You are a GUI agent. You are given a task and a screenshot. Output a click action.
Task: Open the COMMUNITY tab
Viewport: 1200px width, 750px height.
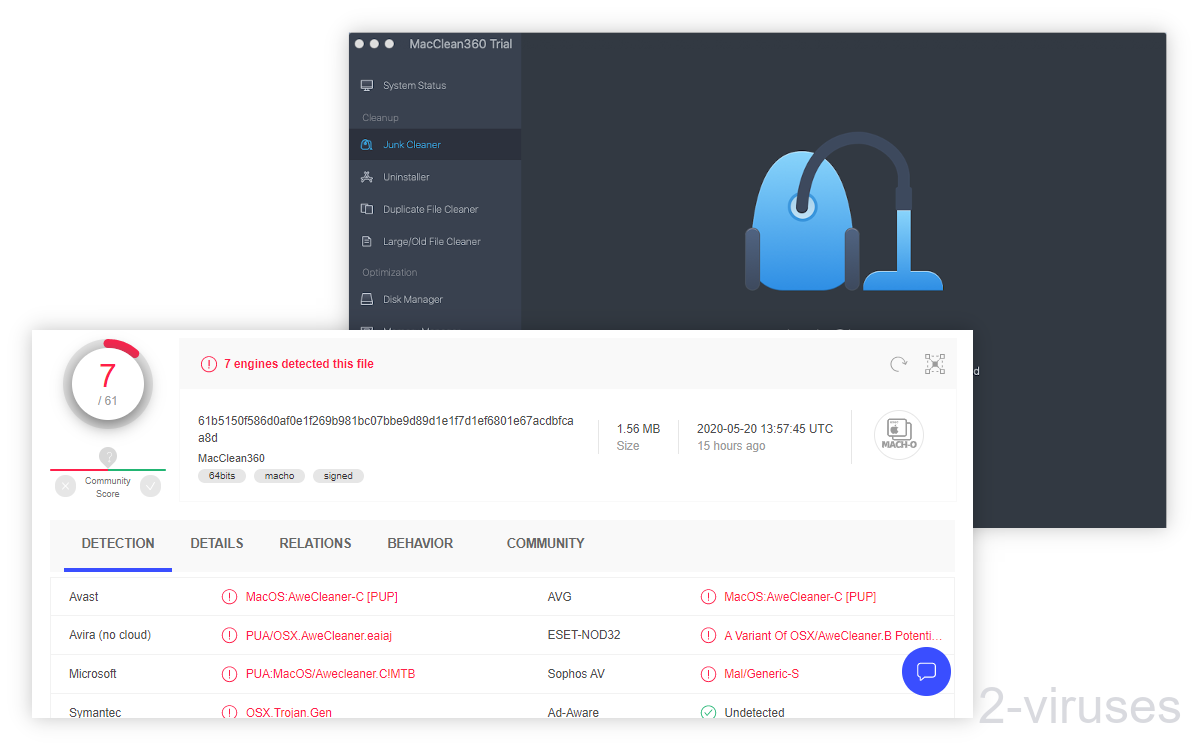pos(545,543)
